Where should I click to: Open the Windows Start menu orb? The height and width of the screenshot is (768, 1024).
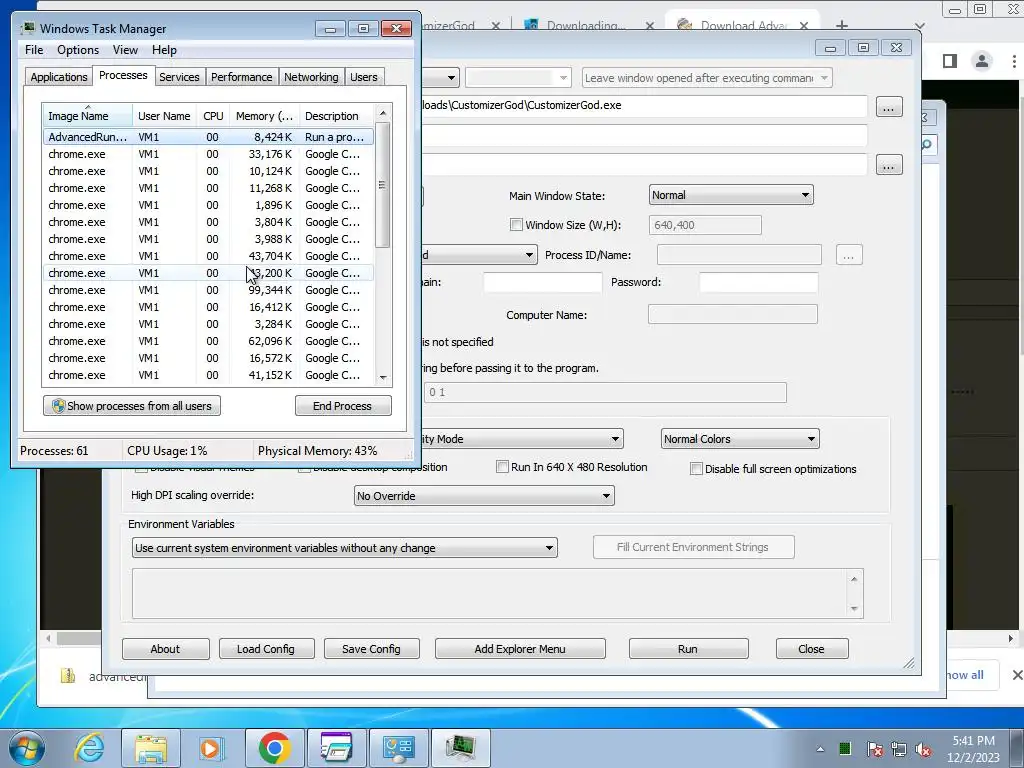(27, 748)
